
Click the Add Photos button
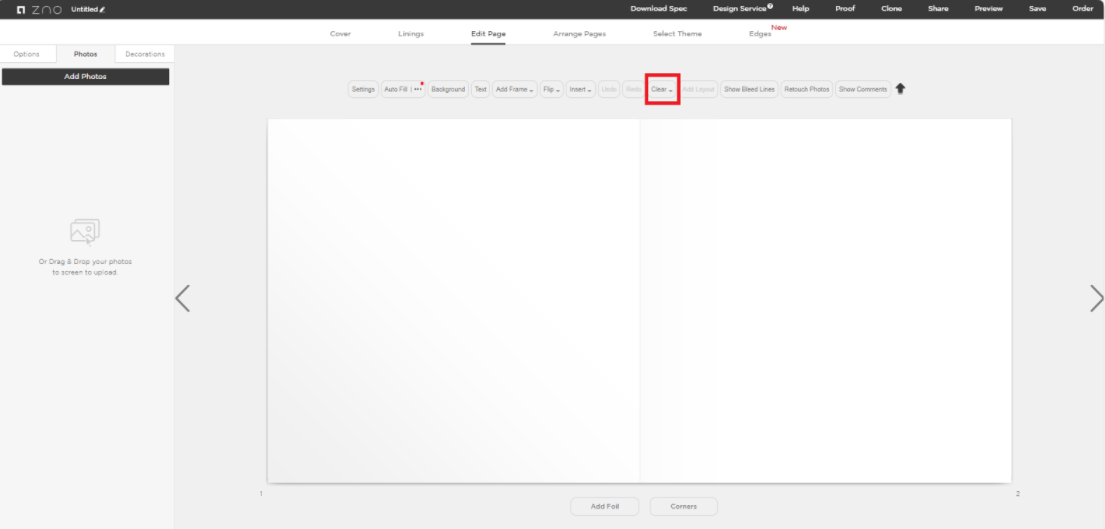pyautogui.click(x=85, y=76)
